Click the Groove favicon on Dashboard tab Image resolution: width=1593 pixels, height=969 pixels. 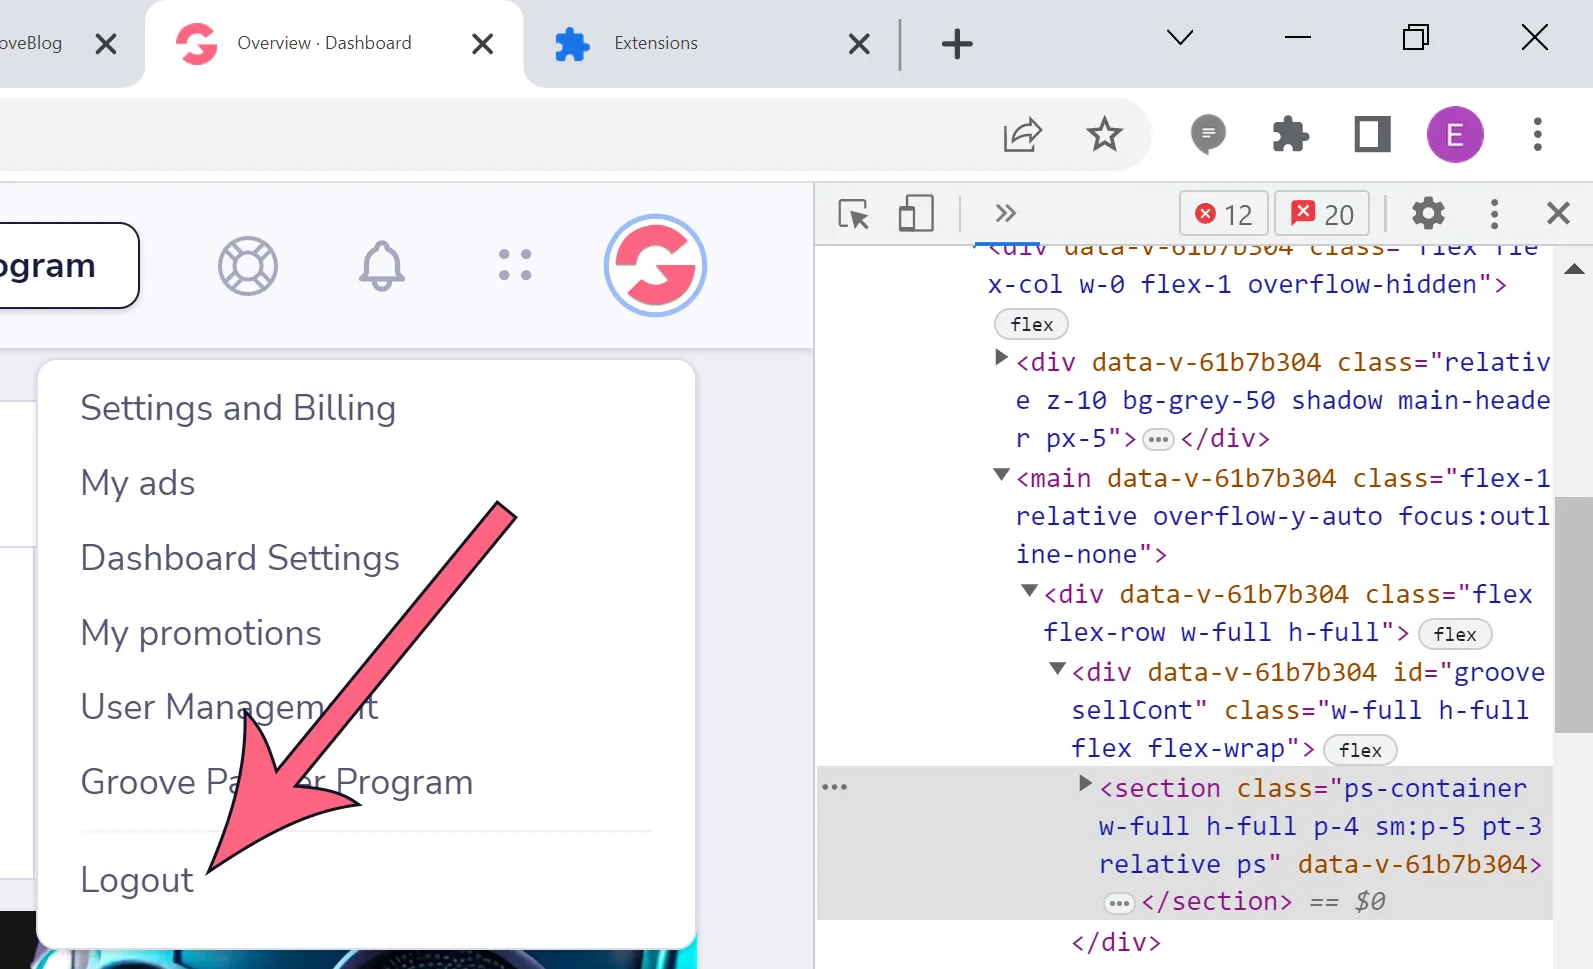[x=196, y=44]
